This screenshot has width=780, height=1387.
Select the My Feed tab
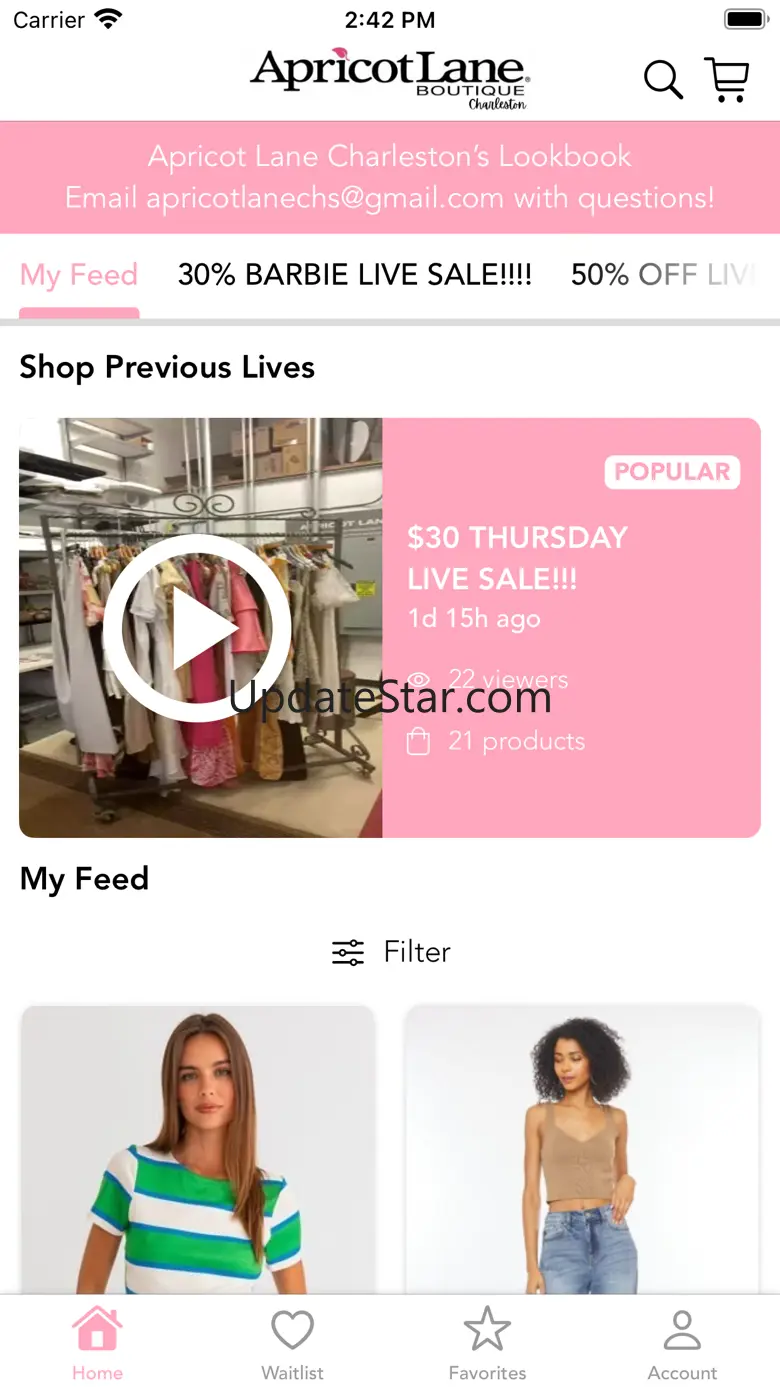click(x=79, y=275)
